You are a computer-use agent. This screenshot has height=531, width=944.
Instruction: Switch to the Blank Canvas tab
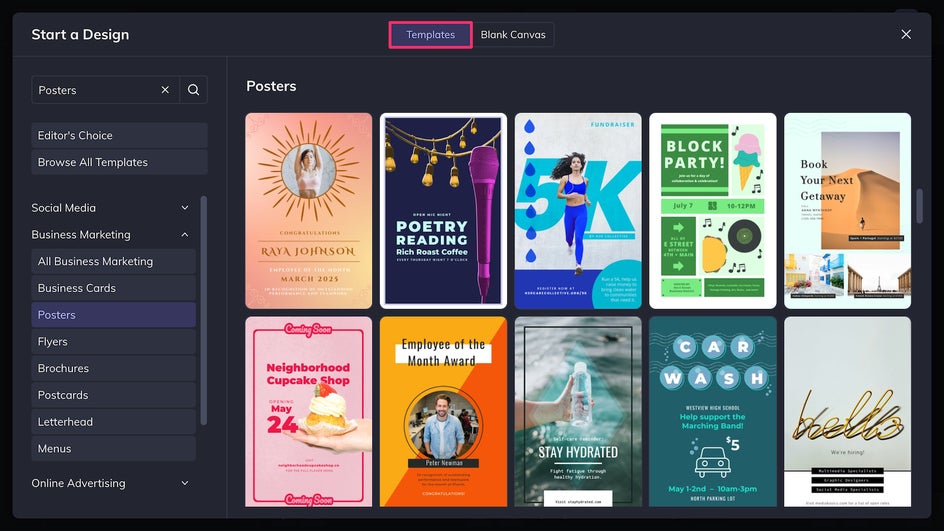click(513, 35)
